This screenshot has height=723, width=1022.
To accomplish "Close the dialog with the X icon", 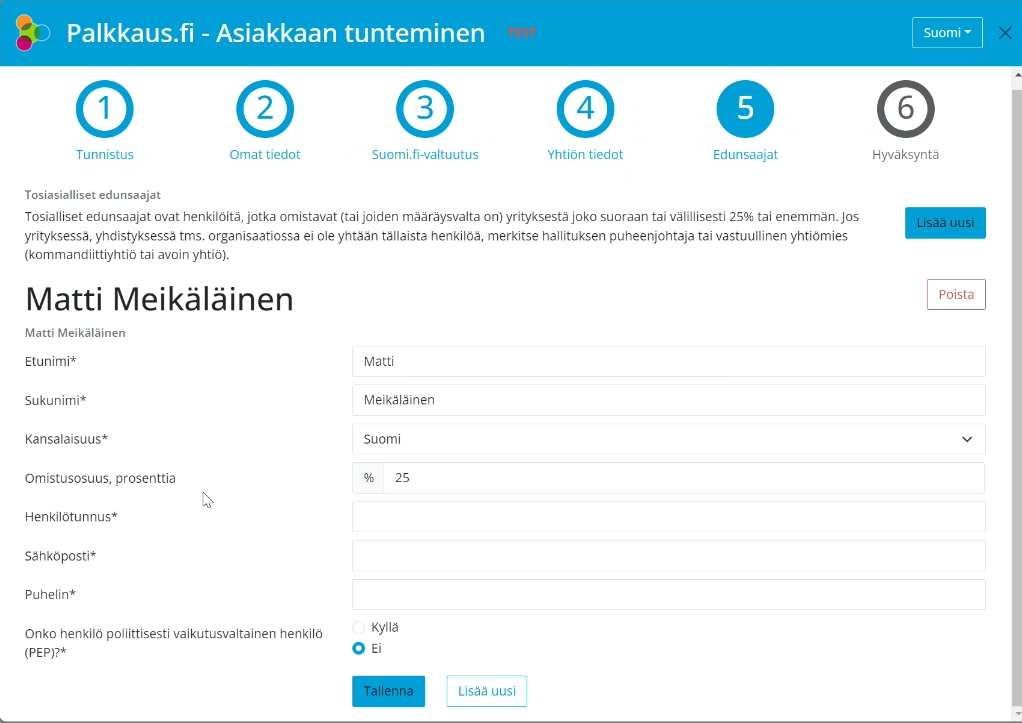I will pyautogui.click(x=1005, y=33).
